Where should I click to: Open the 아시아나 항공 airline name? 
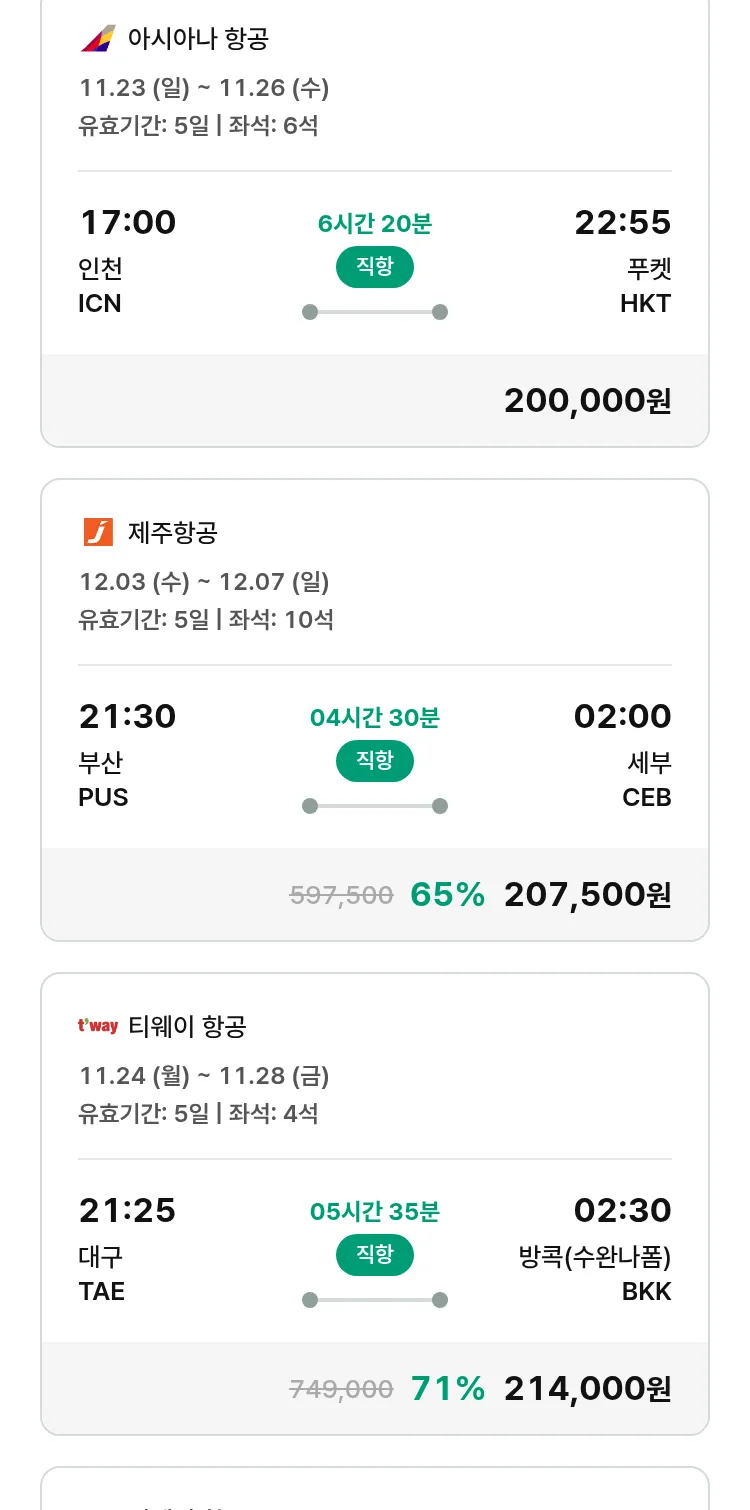pyautogui.click(x=198, y=39)
